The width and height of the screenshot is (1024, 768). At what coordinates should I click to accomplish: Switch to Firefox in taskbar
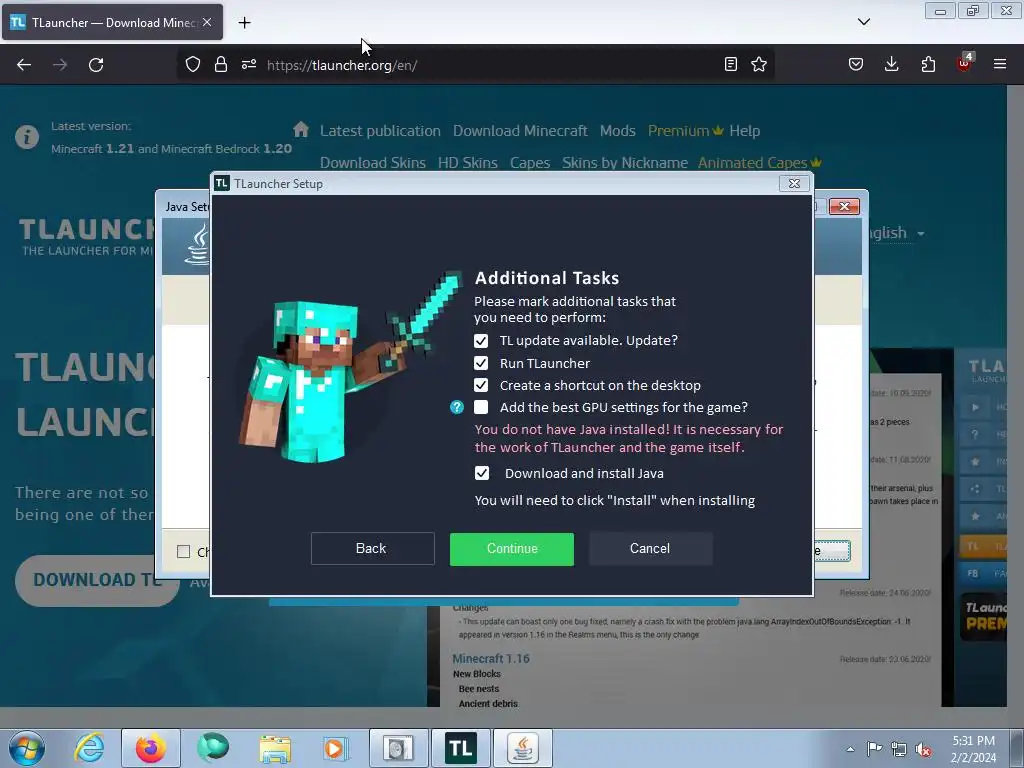(151, 748)
